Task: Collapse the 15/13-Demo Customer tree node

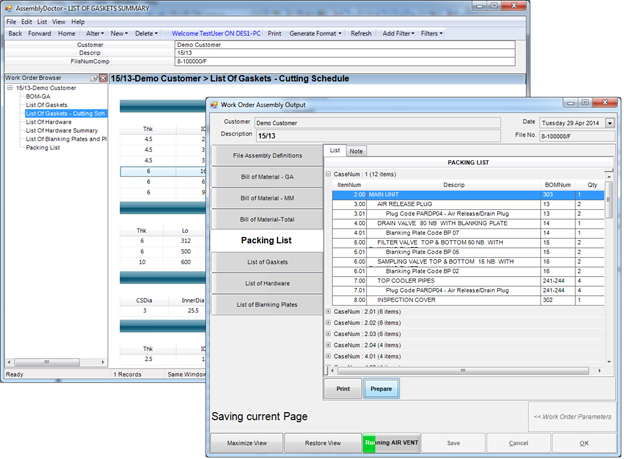Action: coord(9,88)
